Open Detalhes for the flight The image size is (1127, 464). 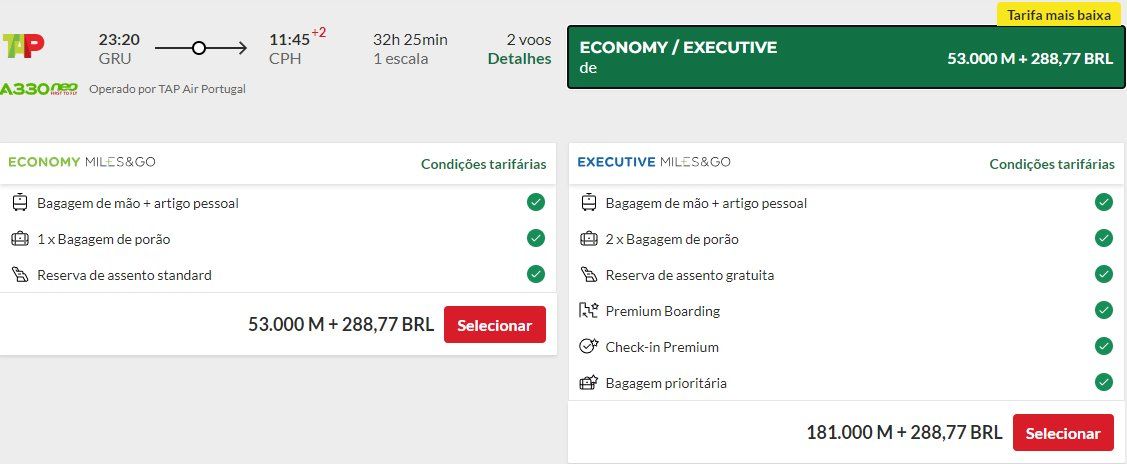click(519, 59)
